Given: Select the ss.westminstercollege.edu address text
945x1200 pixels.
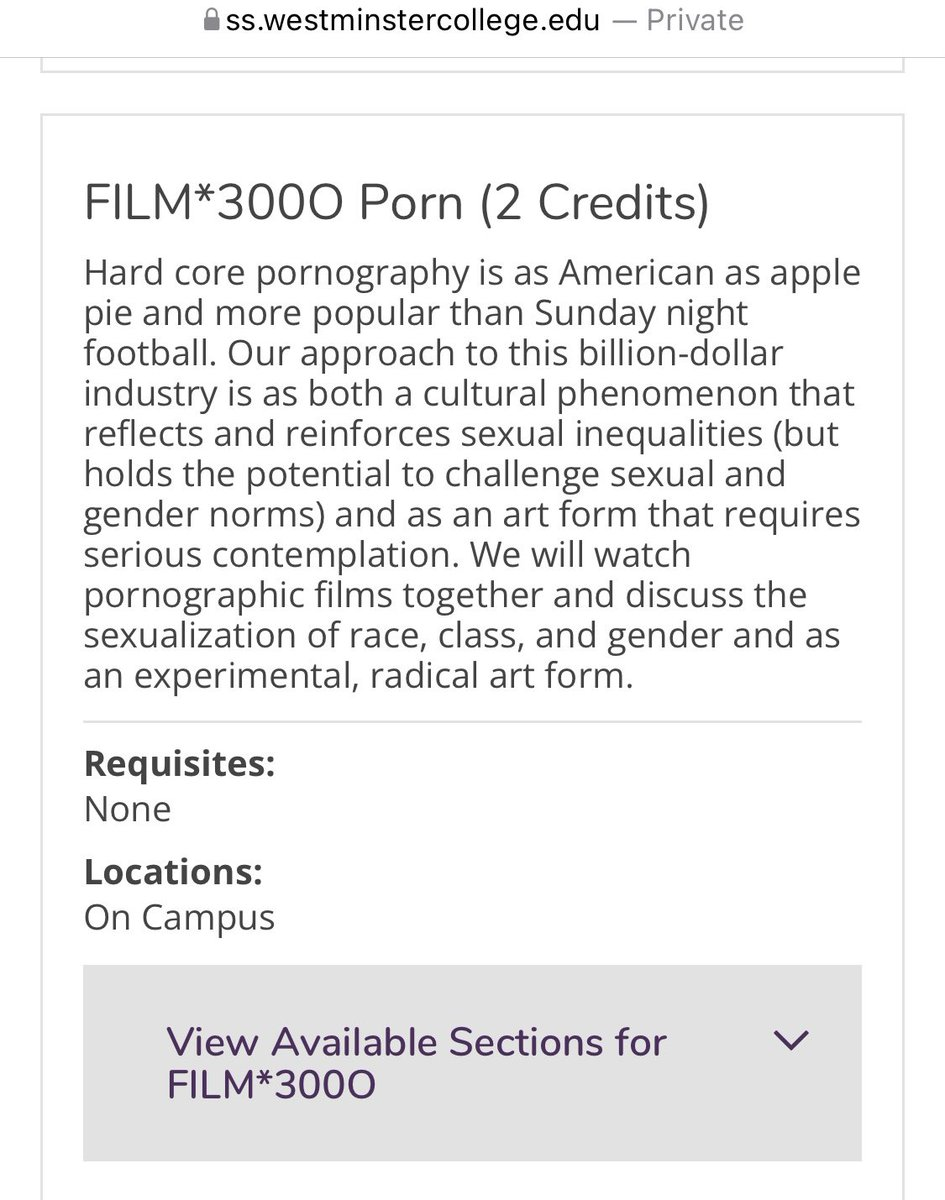Looking at the screenshot, I should coord(413,21).
